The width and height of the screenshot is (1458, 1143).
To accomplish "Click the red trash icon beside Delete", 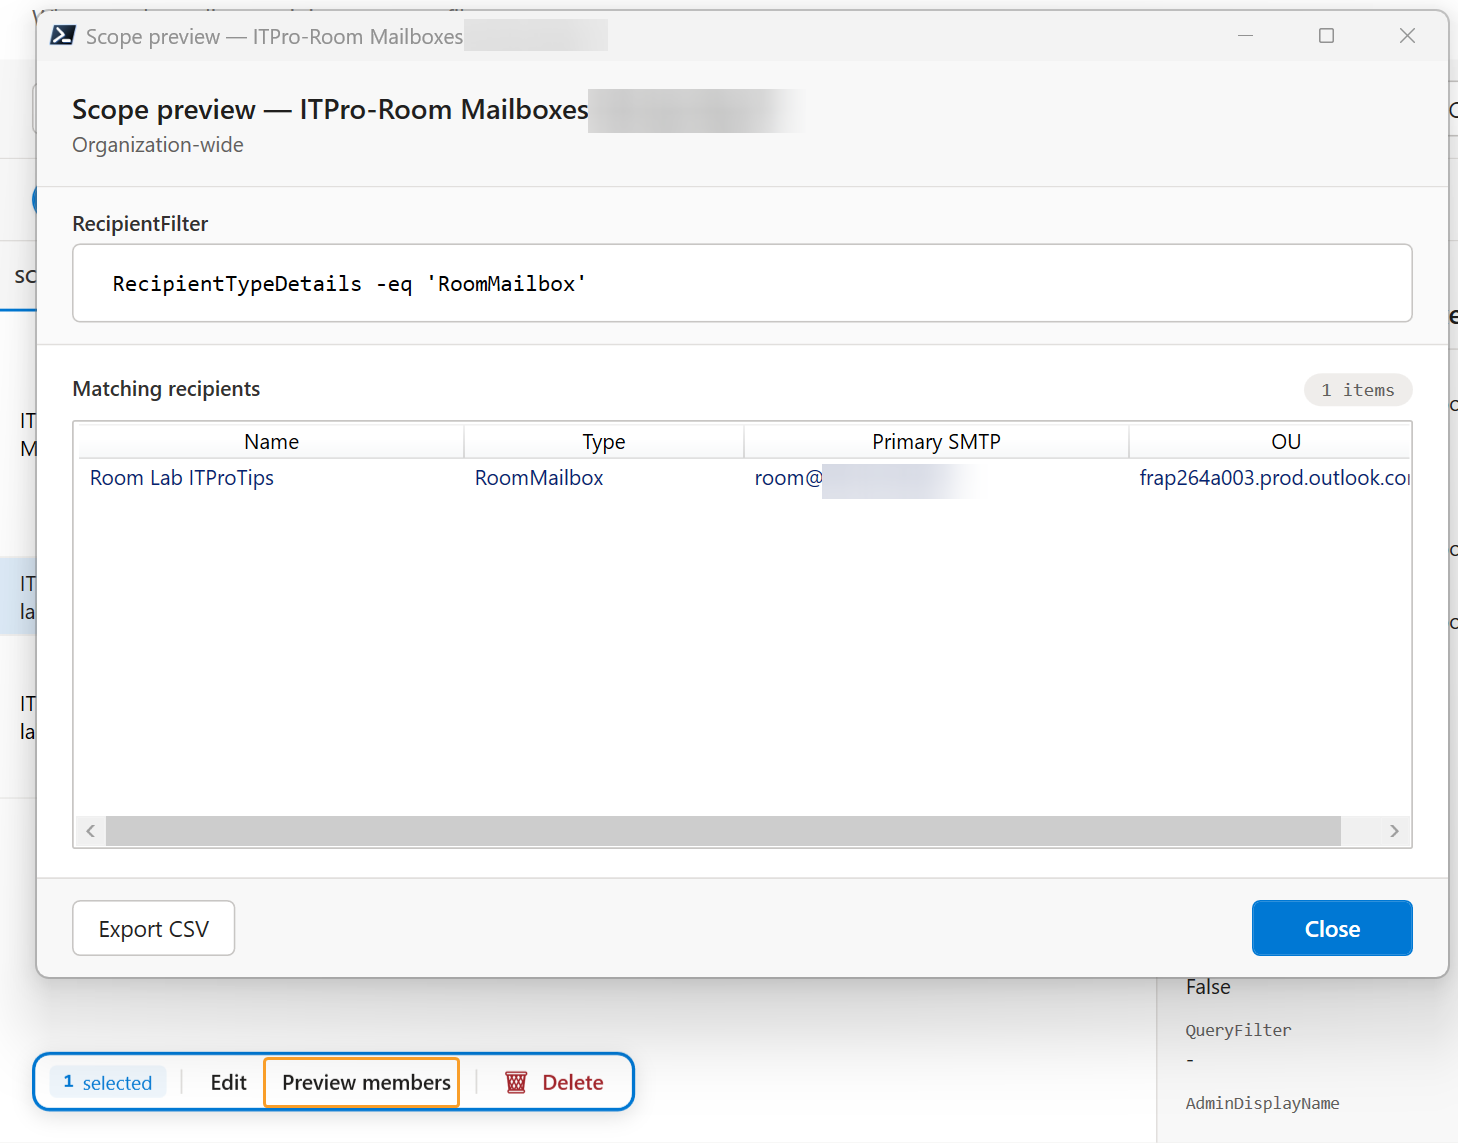I will [516, 1082].
